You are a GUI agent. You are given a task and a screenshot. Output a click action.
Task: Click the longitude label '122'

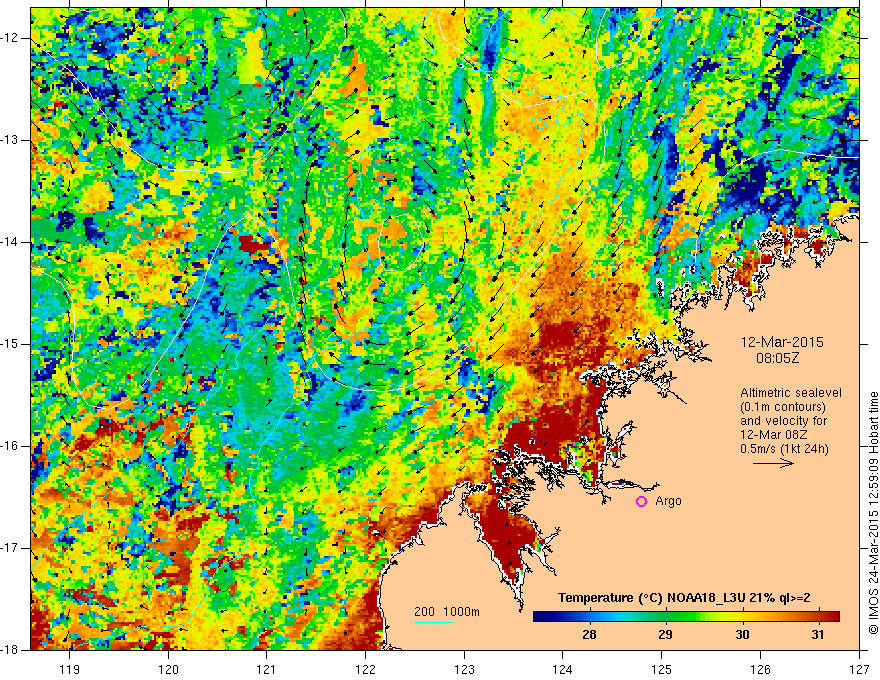[x=365, y=669]
